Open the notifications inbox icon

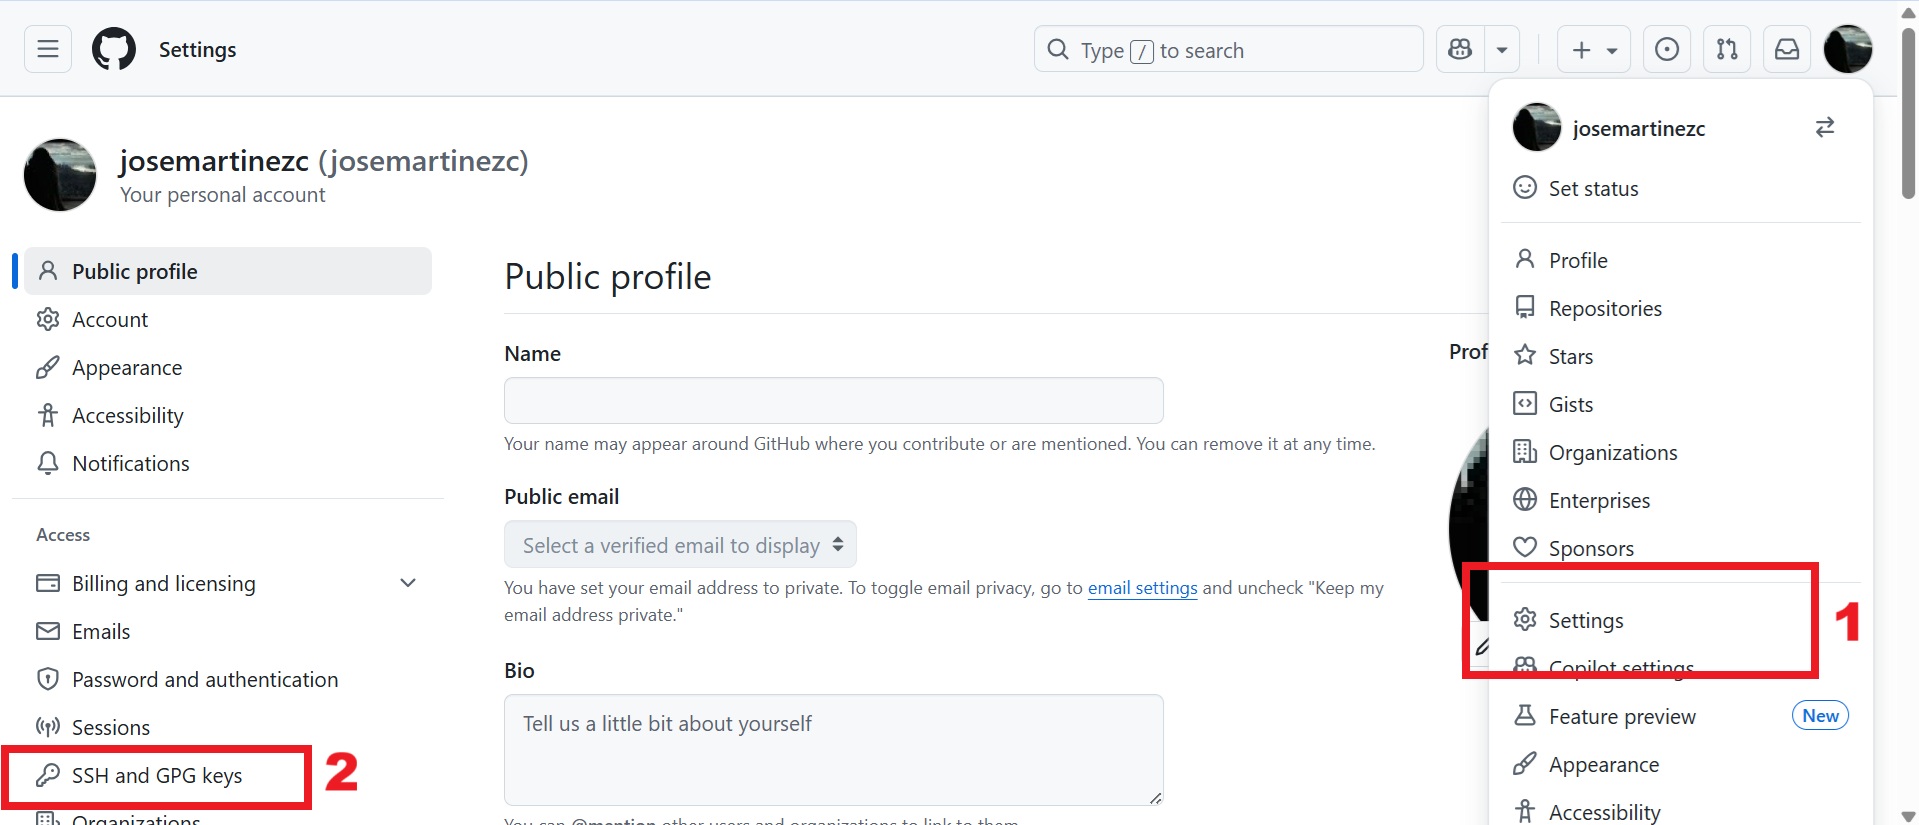click(x=1787, y=49)
